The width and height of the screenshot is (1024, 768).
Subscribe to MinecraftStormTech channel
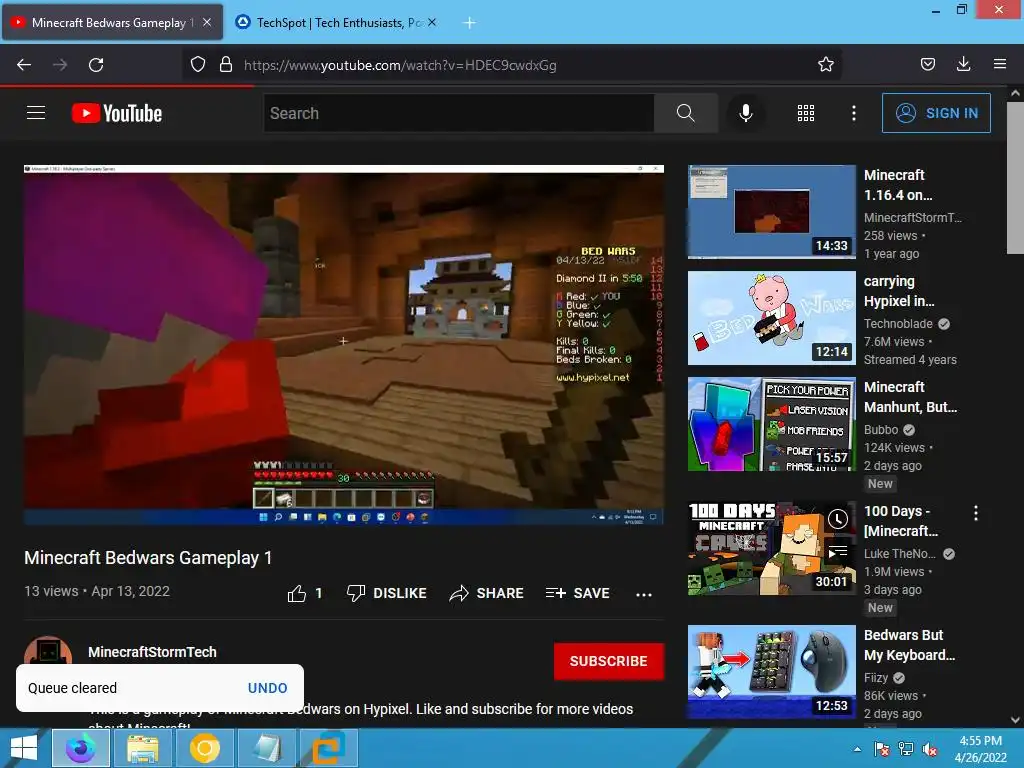tap(609, 661)
